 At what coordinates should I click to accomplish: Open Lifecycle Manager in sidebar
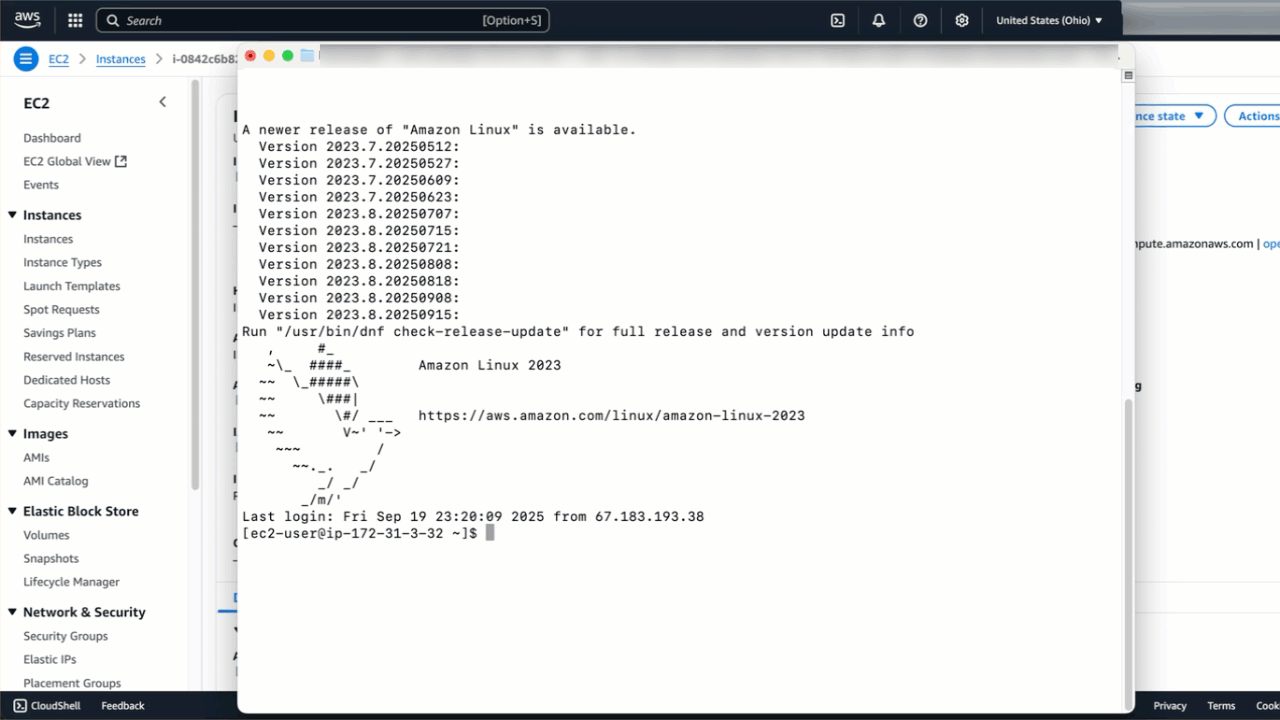(71, 582)
